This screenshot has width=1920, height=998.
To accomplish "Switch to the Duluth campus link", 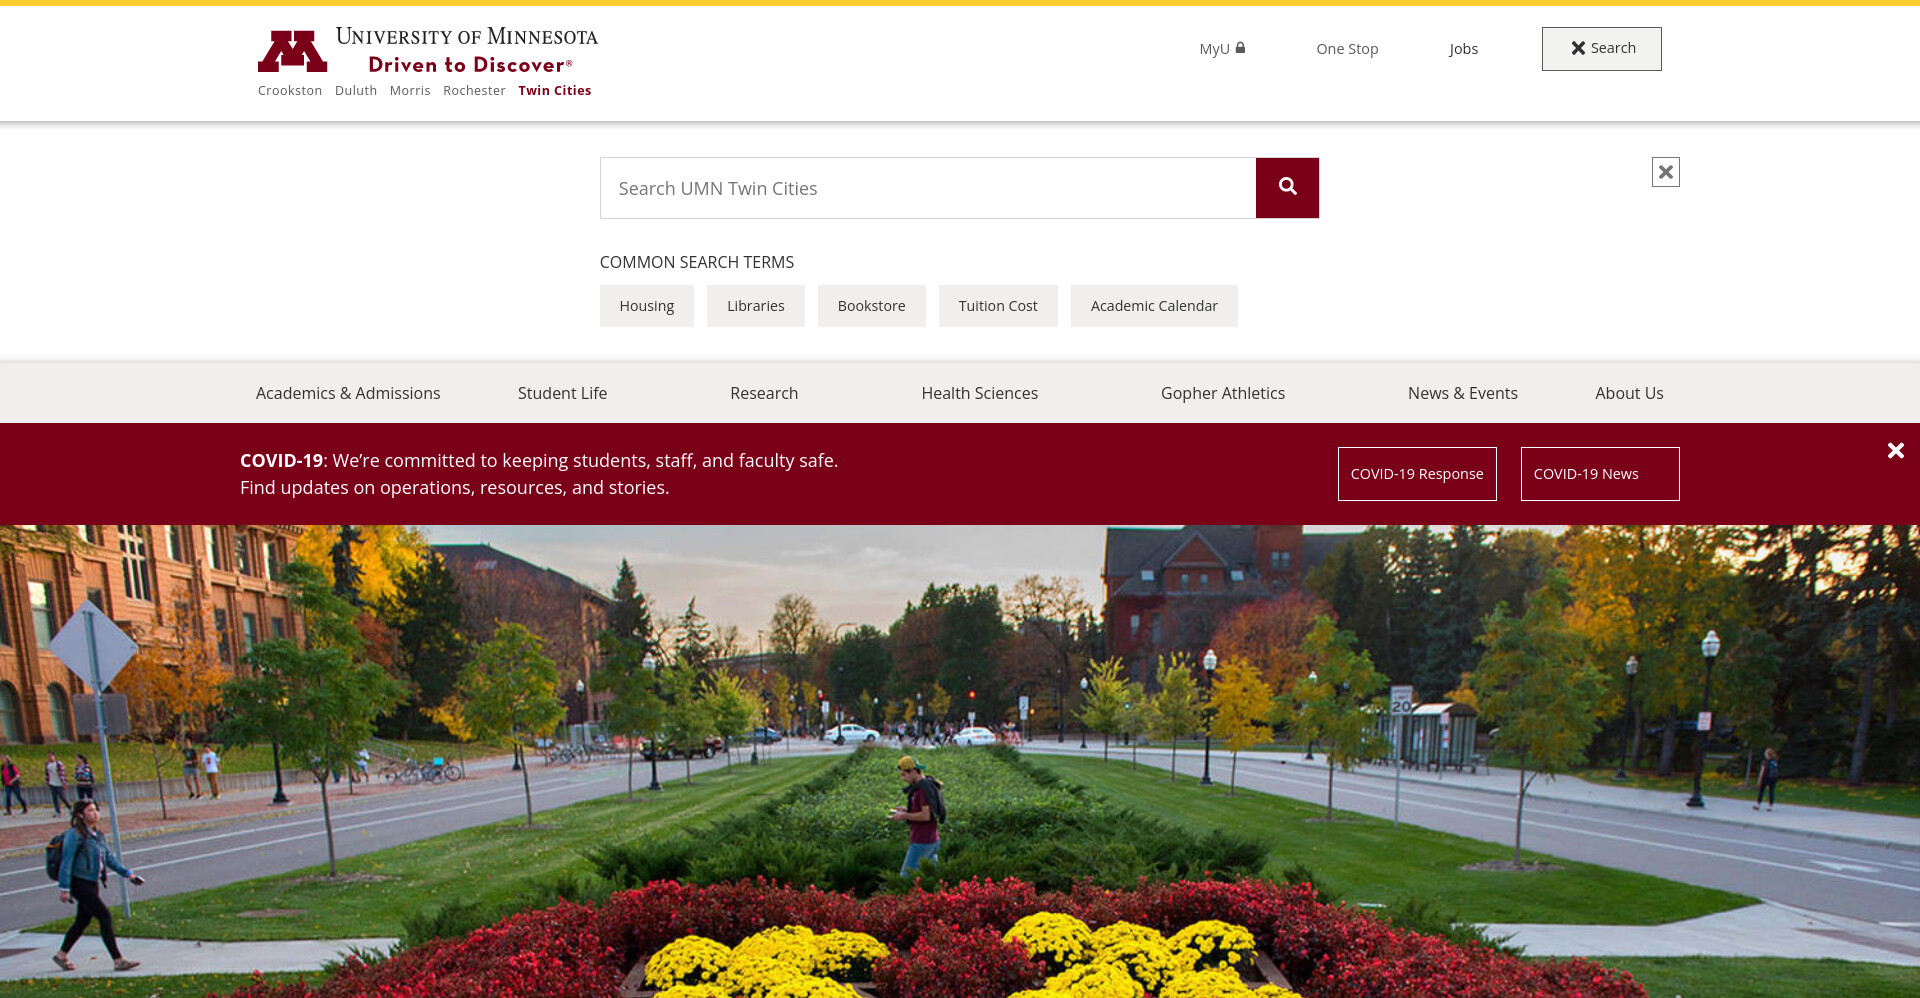I will click(x=356, y=91).
